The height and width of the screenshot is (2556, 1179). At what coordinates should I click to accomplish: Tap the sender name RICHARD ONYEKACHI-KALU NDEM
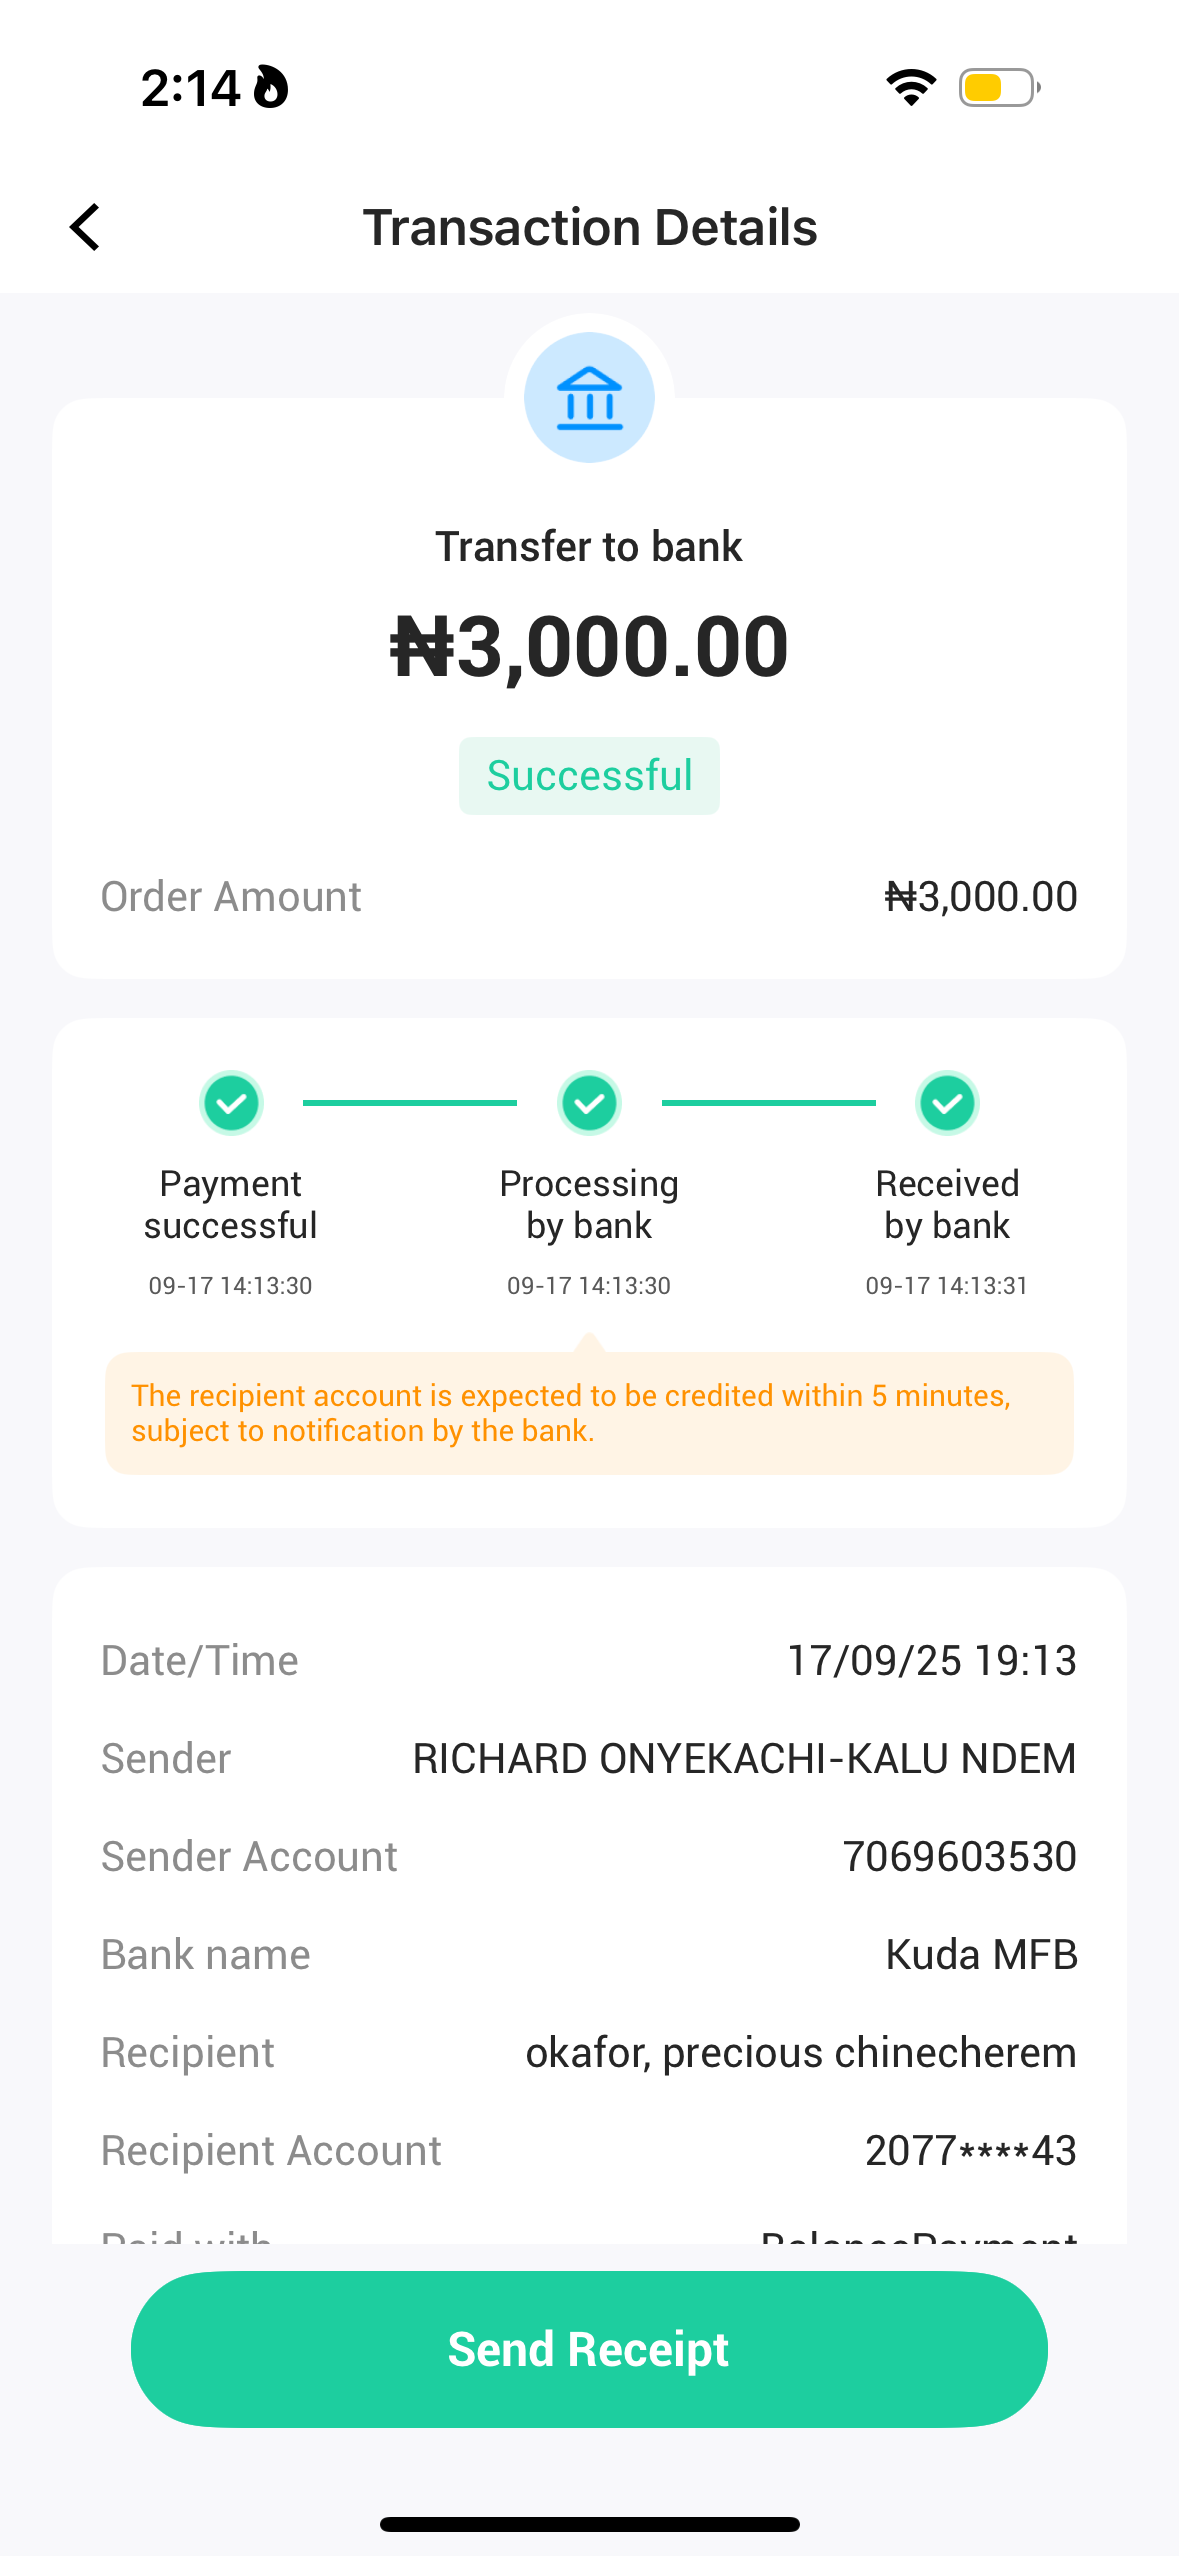pyautogui.click(x=744, y=1758)
